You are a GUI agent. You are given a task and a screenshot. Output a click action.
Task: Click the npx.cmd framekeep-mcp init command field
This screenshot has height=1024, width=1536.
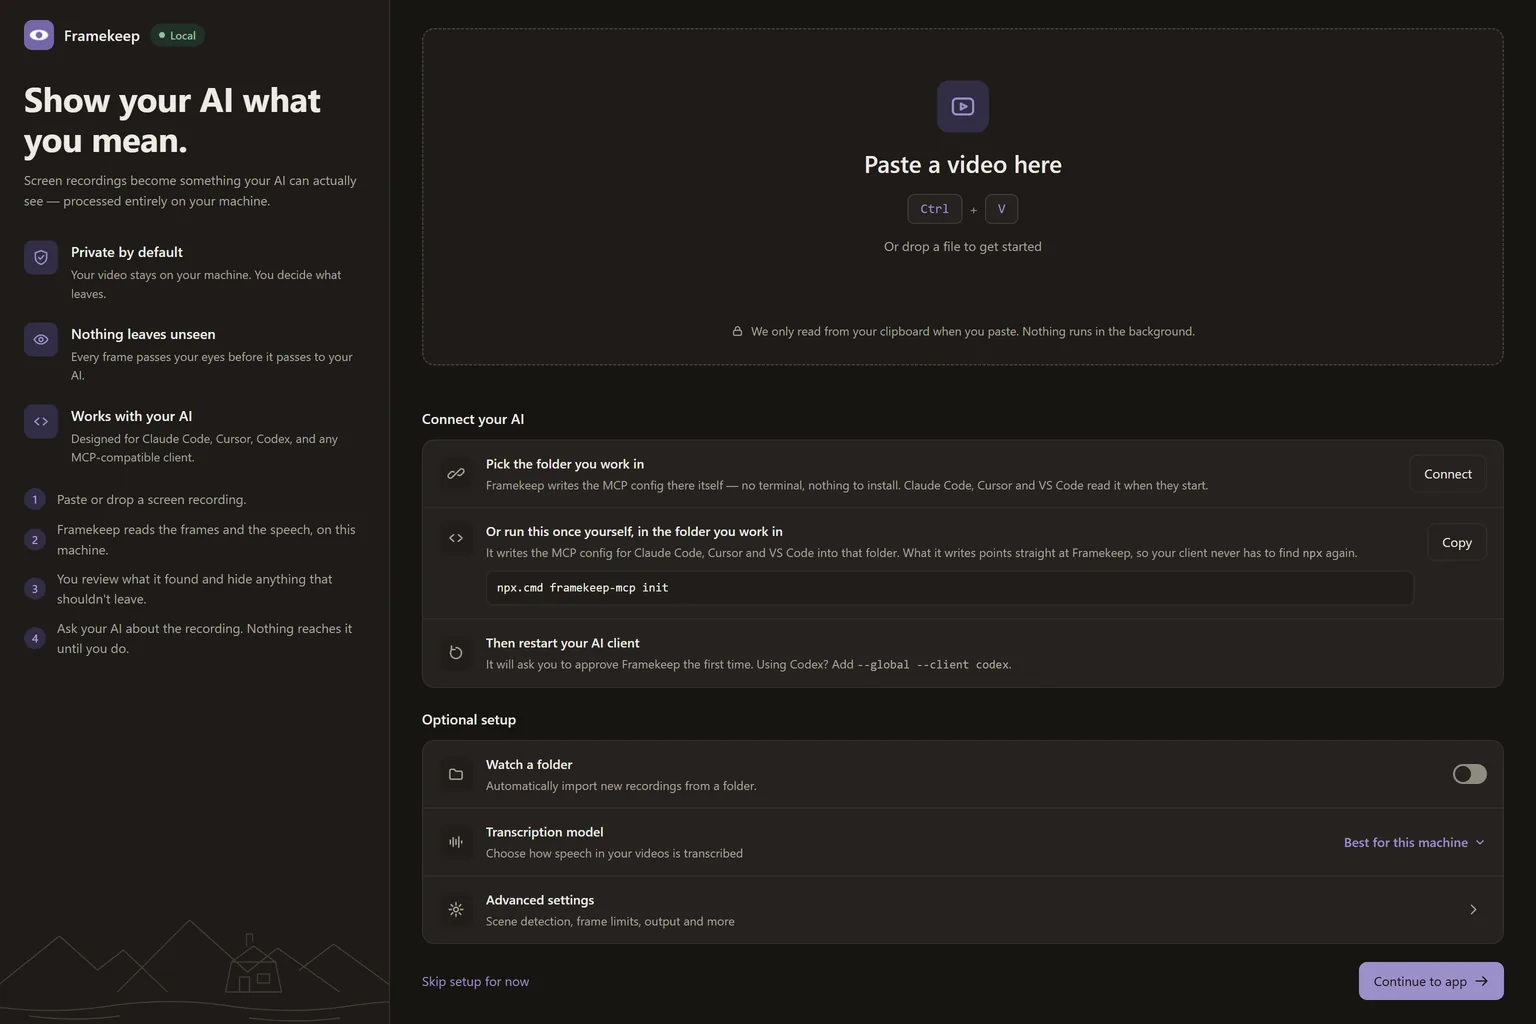[x=949, y=588]
